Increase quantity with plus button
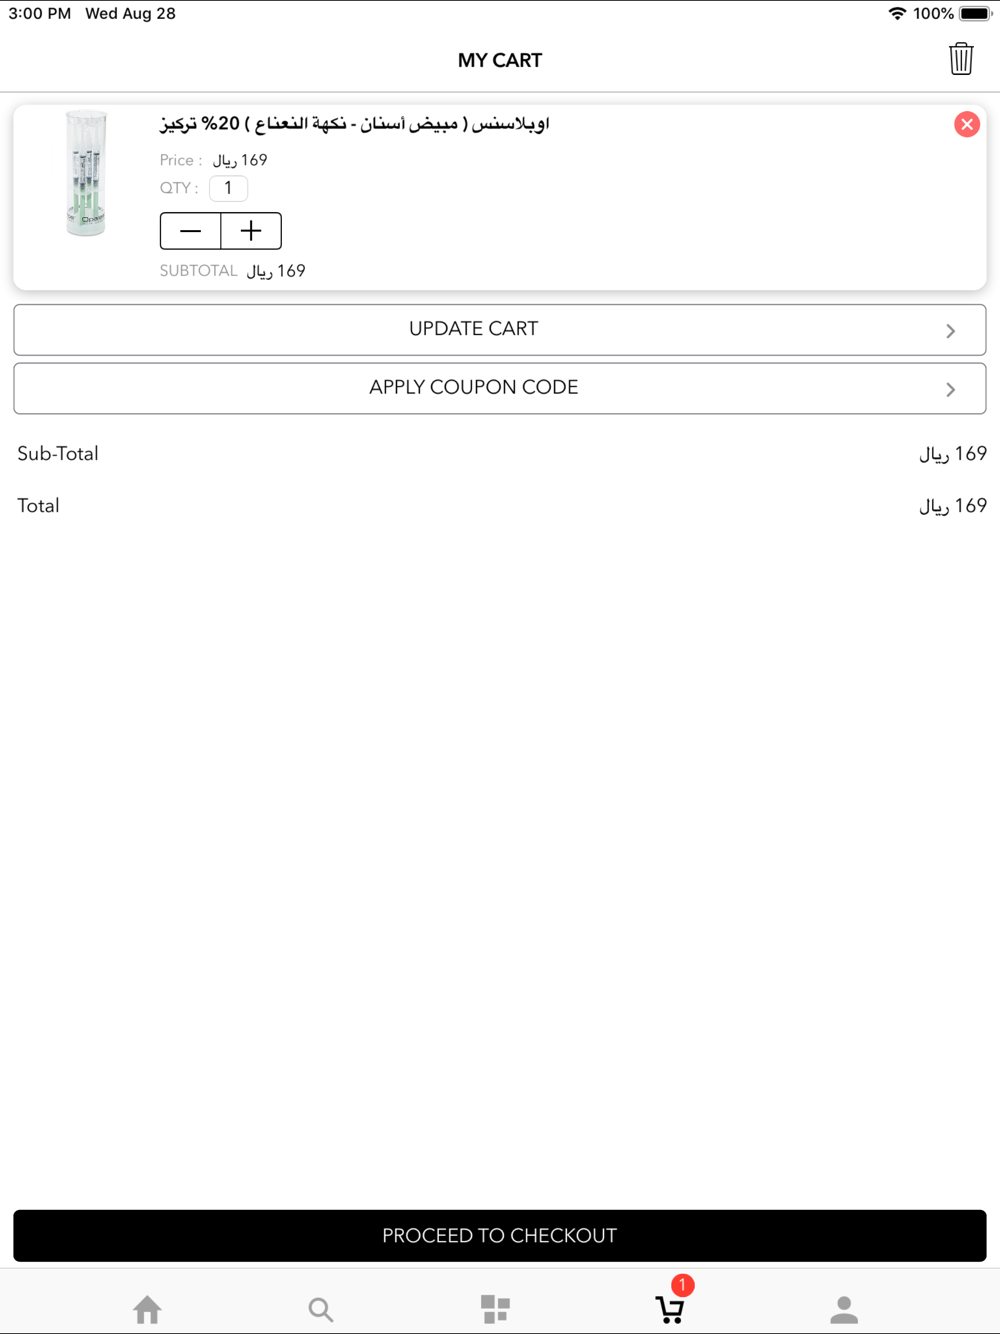Viewport: 1000px width, 1334px height. pos(251,231)
